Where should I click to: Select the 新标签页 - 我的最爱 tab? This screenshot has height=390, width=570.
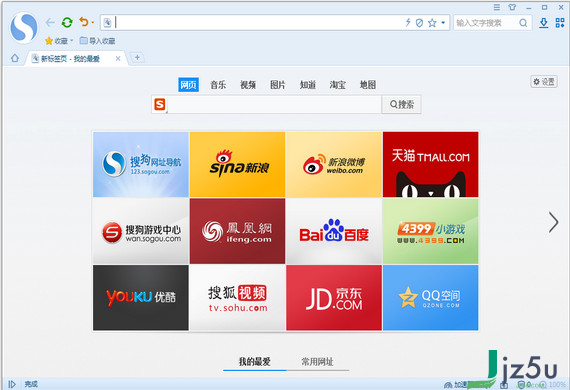pos(71,59)
